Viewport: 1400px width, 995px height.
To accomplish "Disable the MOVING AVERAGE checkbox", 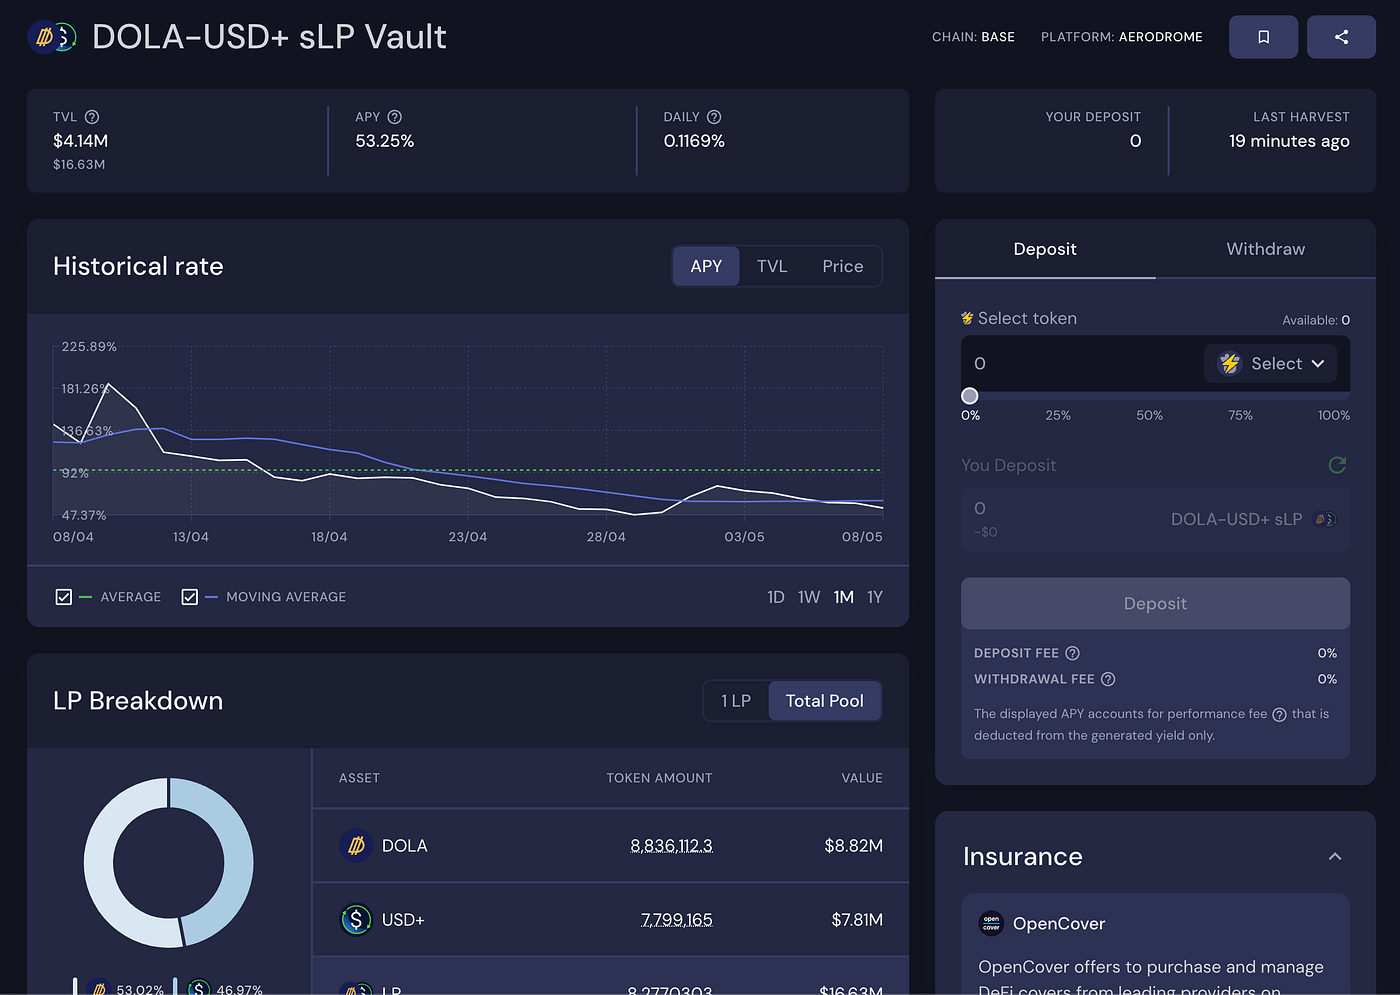I will (x=190, y=596).
